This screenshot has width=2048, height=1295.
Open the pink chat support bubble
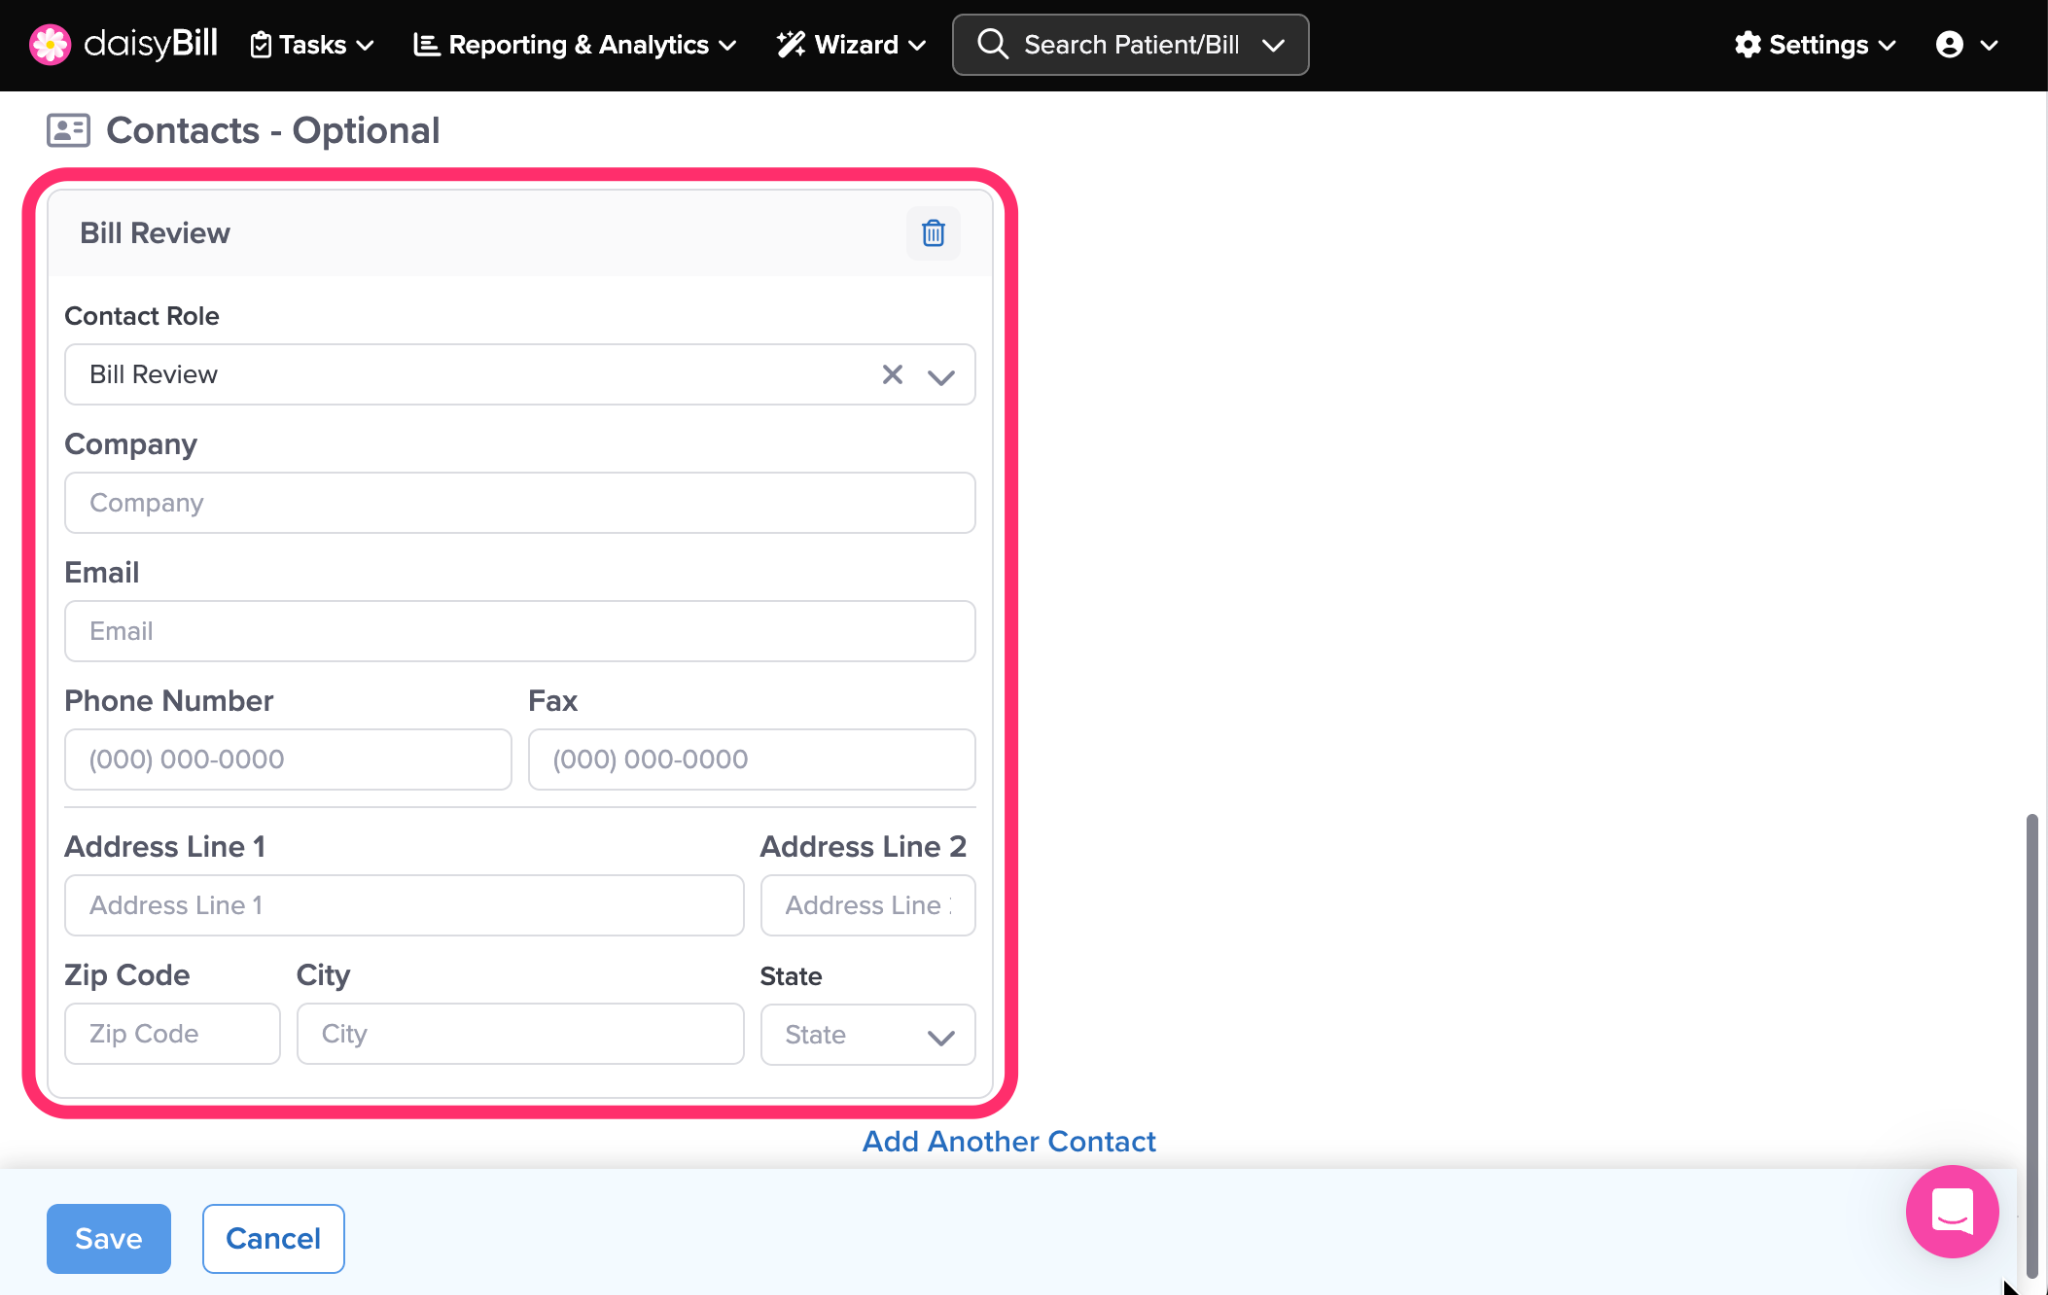click(x=1951, y=1211)
